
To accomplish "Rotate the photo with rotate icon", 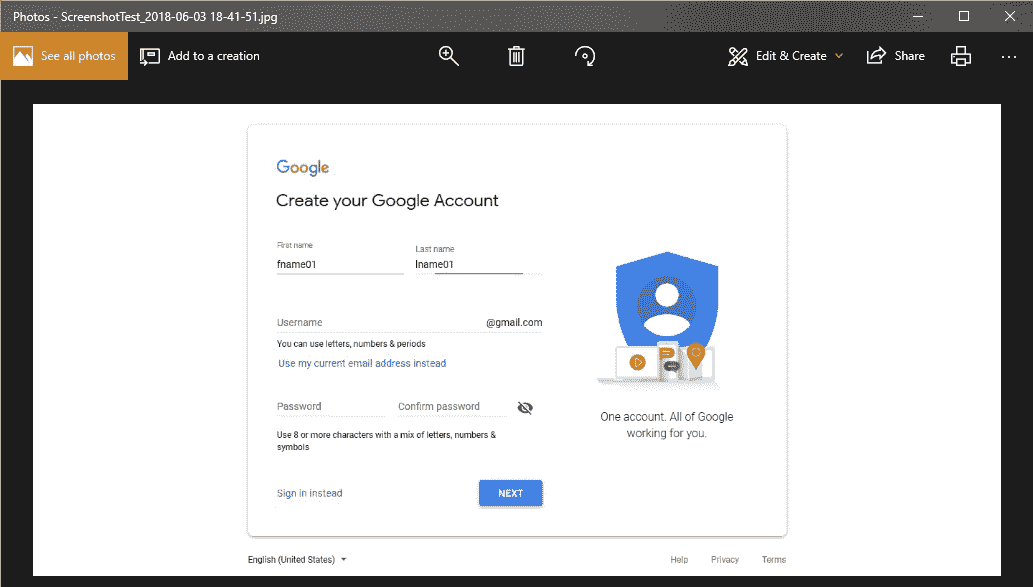I will [585, 56].
